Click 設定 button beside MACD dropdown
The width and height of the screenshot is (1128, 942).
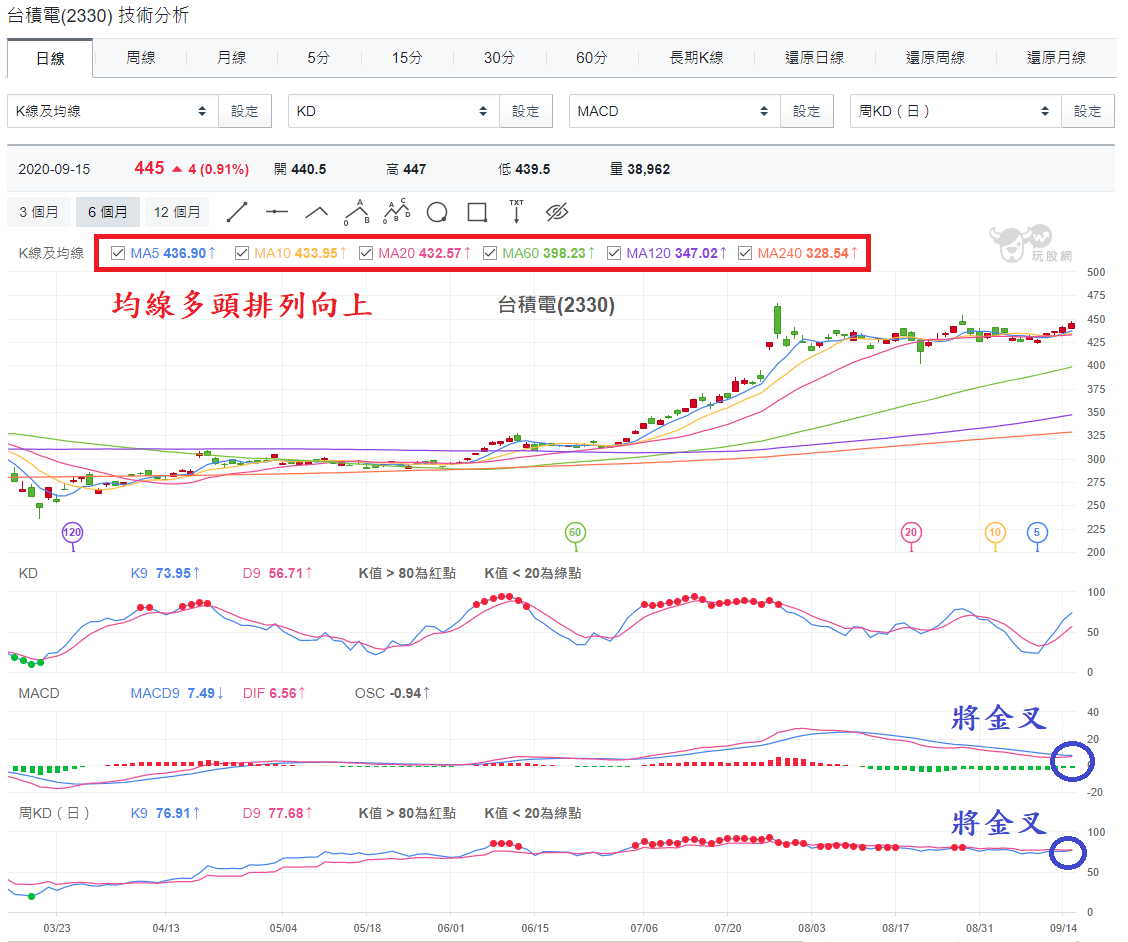click(807, 112)
